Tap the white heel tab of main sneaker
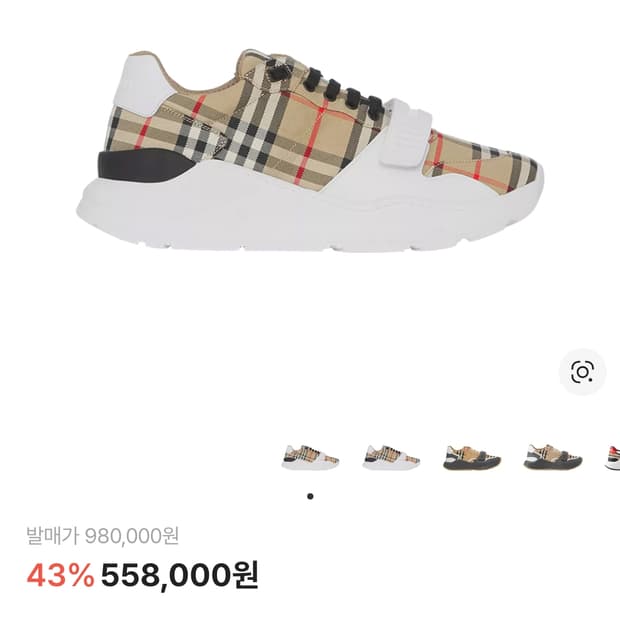Viewport: 620px width, 620px height. coord(143,83)
